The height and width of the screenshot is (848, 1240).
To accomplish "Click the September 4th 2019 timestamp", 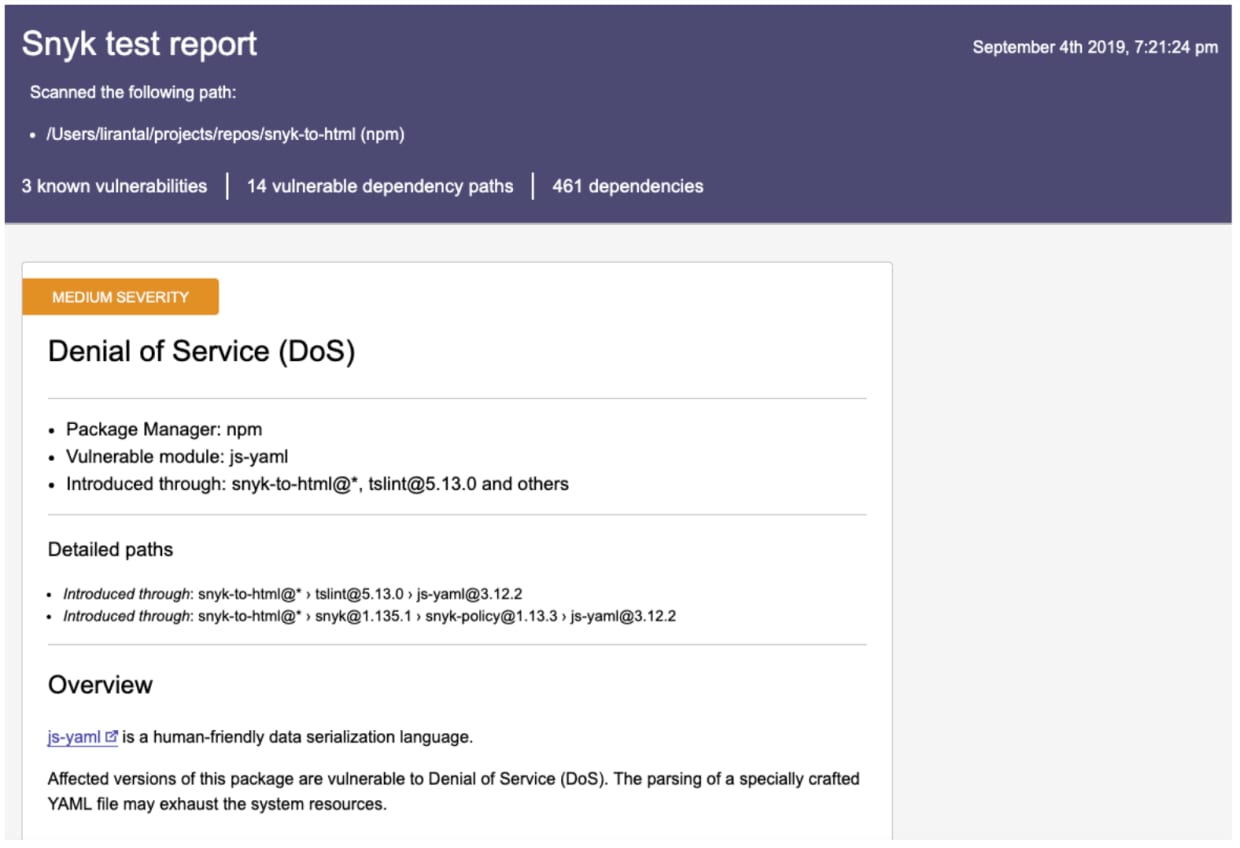I will pos(1094,47).
